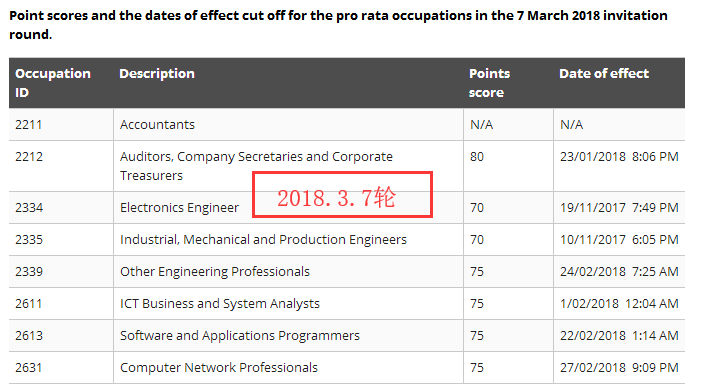Image resolution: width=701 pixels, height=390 pixels.
Task: Click the red 2018.3.7轮 annotation box
Action: pyautogui.click(x=342, y=195)
